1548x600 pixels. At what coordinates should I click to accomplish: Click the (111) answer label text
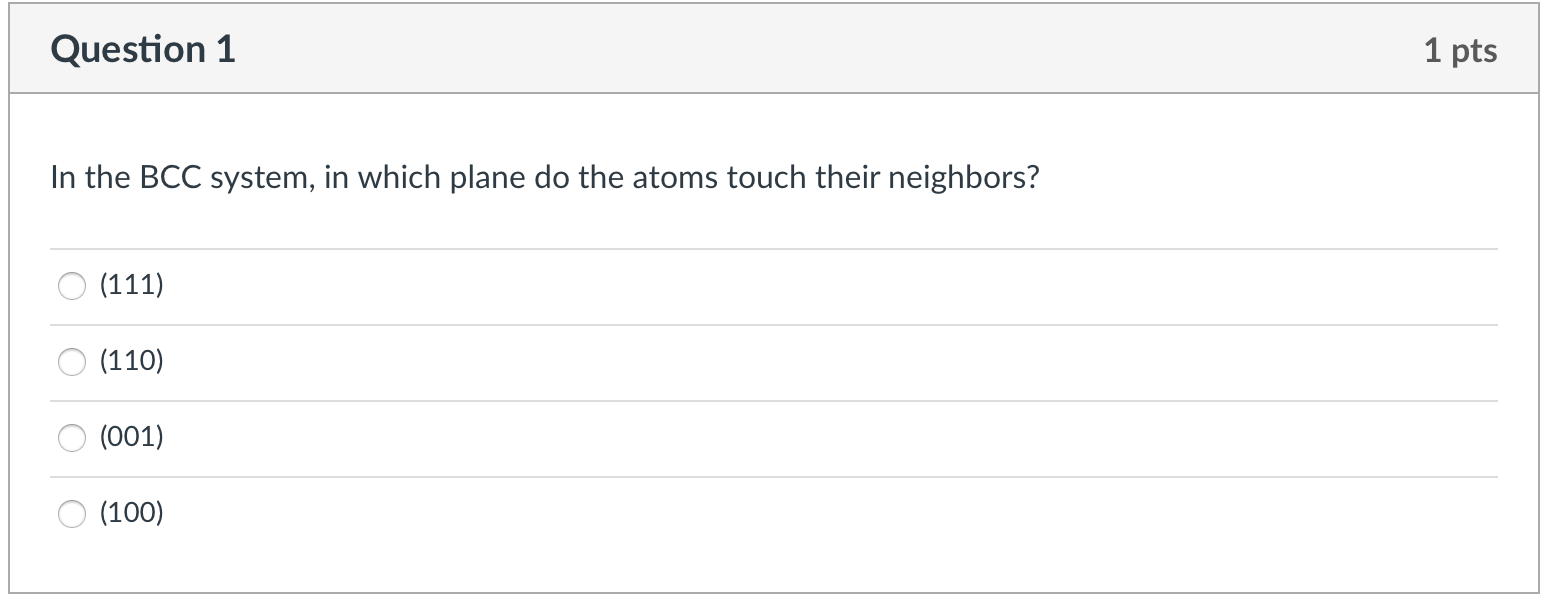(133, 286)
